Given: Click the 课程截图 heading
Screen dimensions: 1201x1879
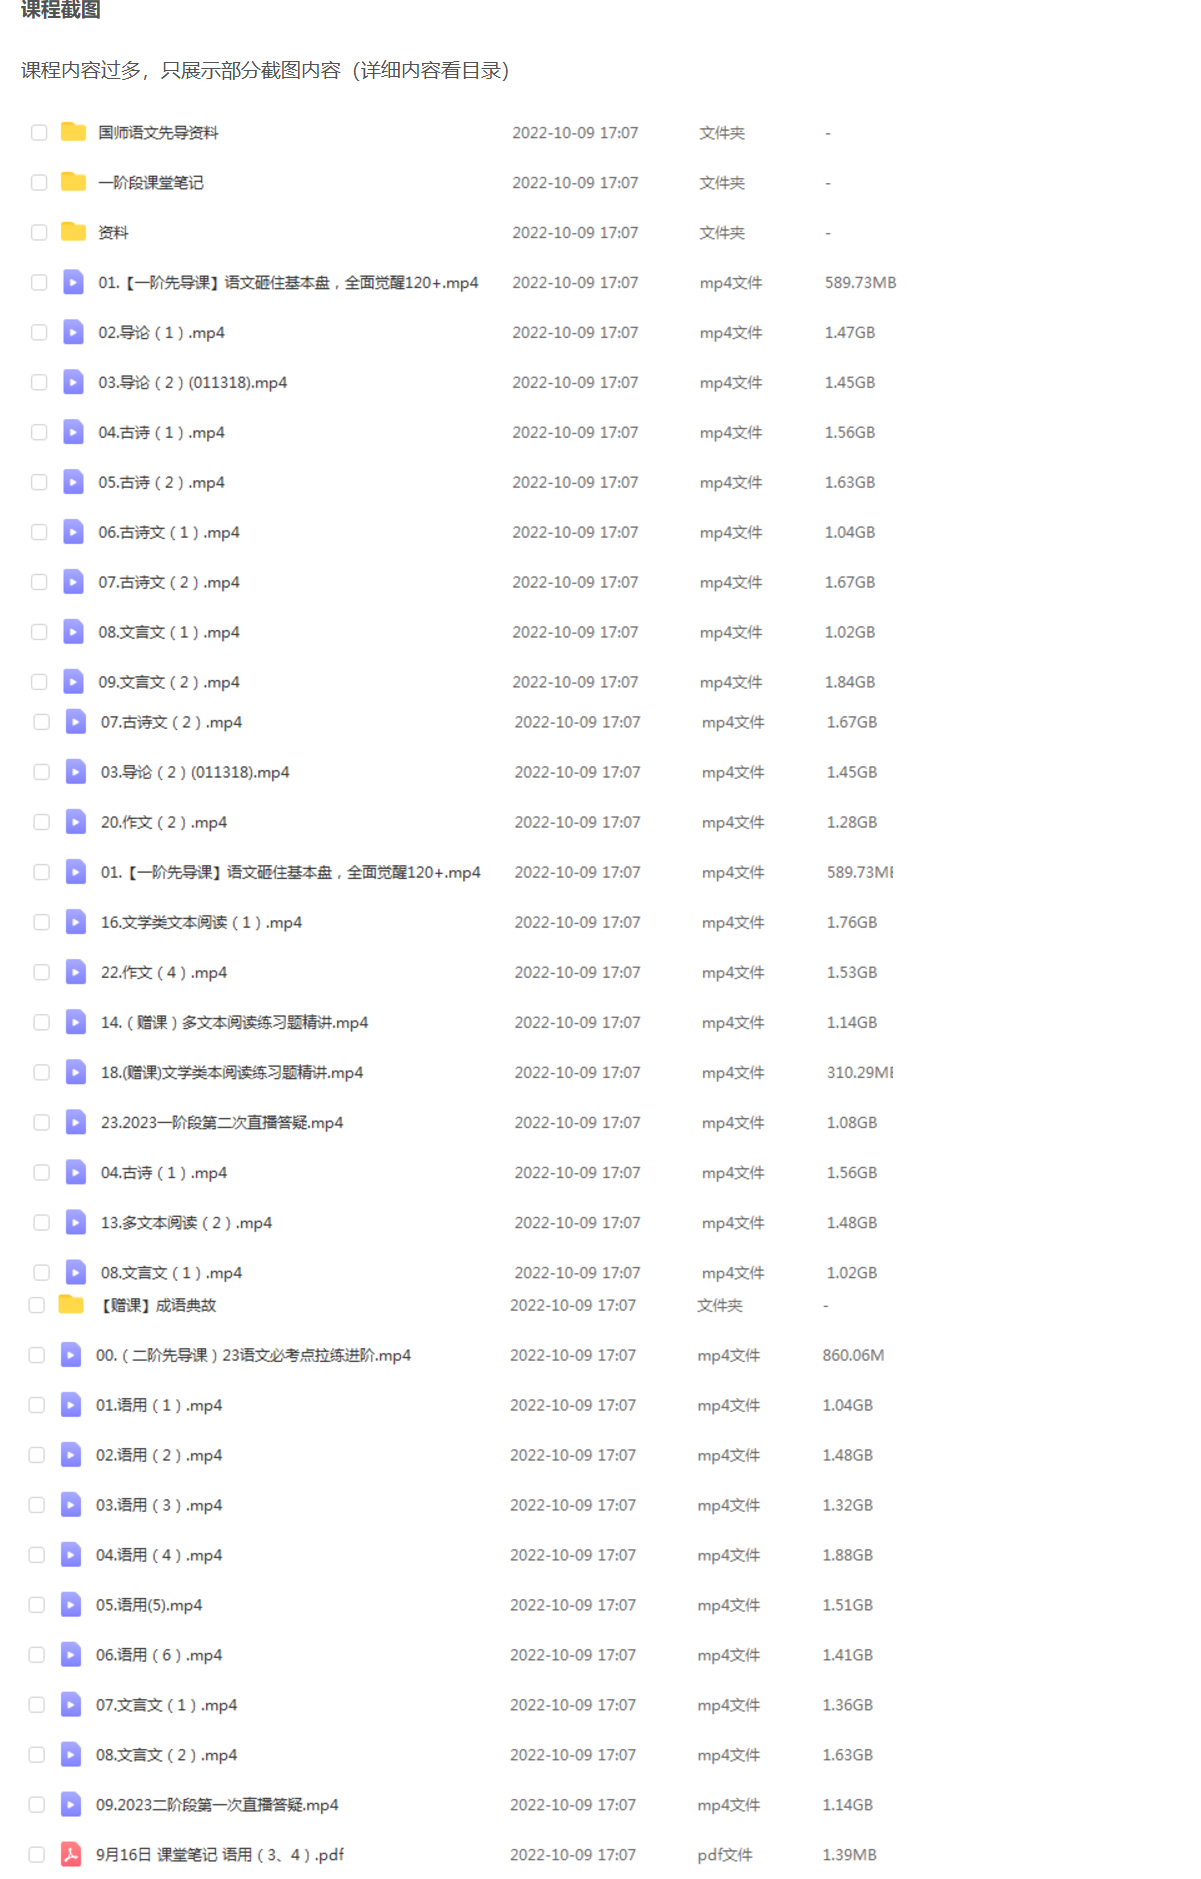Looking at the screenshot, I should pyautogui.click(x=61, y=9).
